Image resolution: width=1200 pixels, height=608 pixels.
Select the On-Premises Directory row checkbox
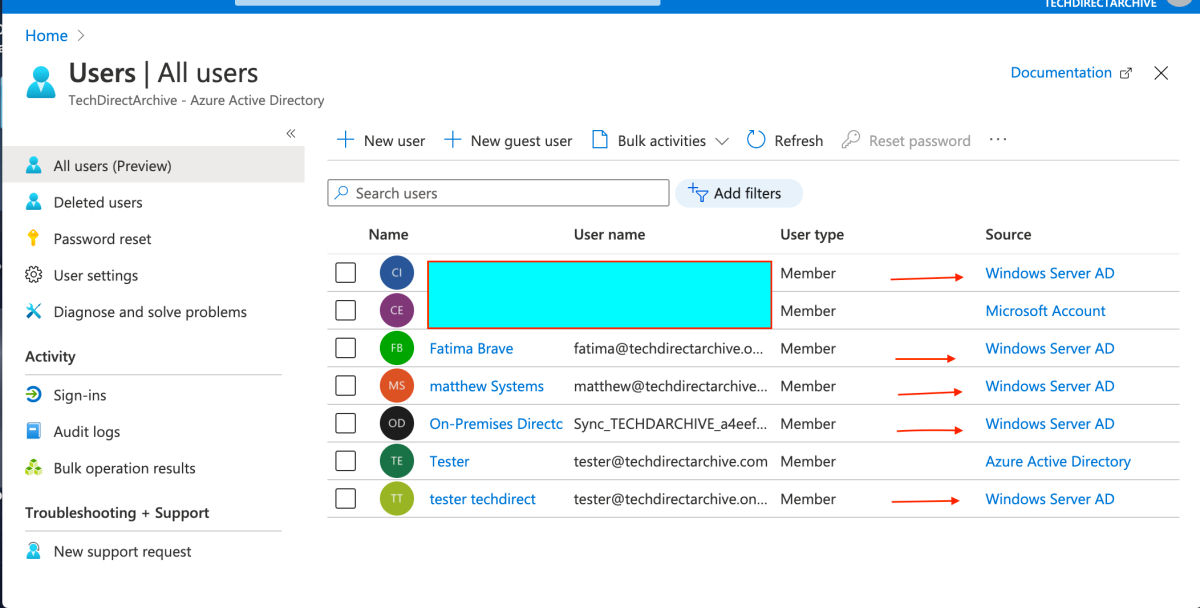point(345,423)
